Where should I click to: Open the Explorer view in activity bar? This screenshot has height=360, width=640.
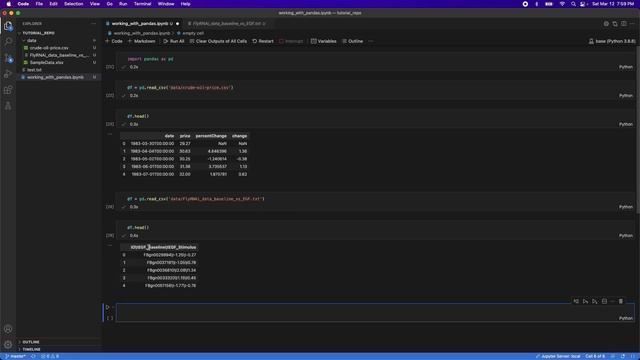8,26
